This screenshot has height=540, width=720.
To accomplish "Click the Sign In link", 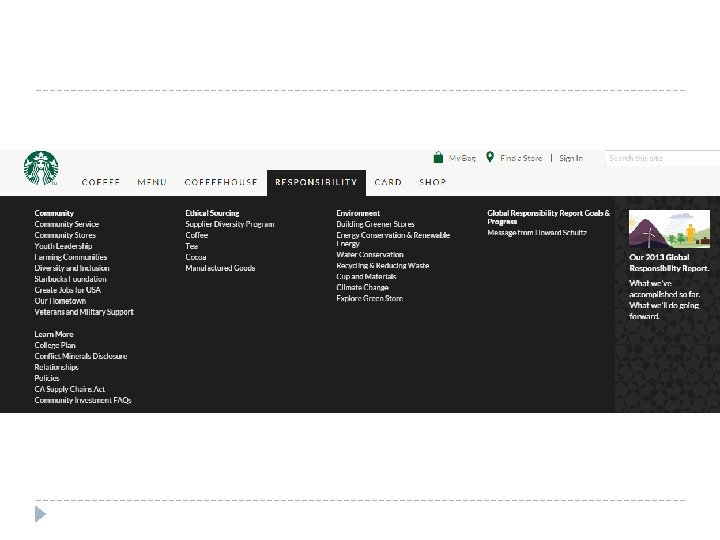I will (571, 158).
